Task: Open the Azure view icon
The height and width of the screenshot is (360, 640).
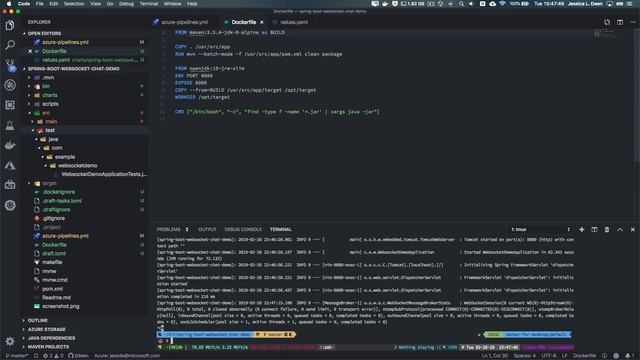Action: coord(10,165)
